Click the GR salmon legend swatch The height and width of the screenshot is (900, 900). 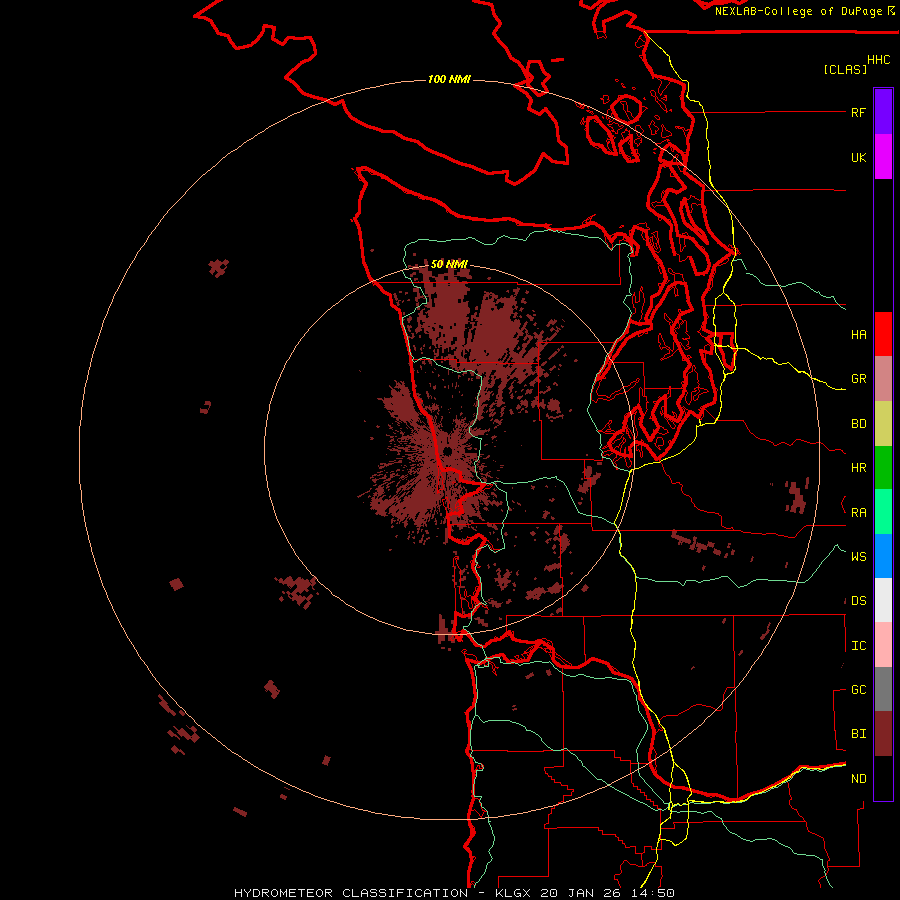(883, 379)
